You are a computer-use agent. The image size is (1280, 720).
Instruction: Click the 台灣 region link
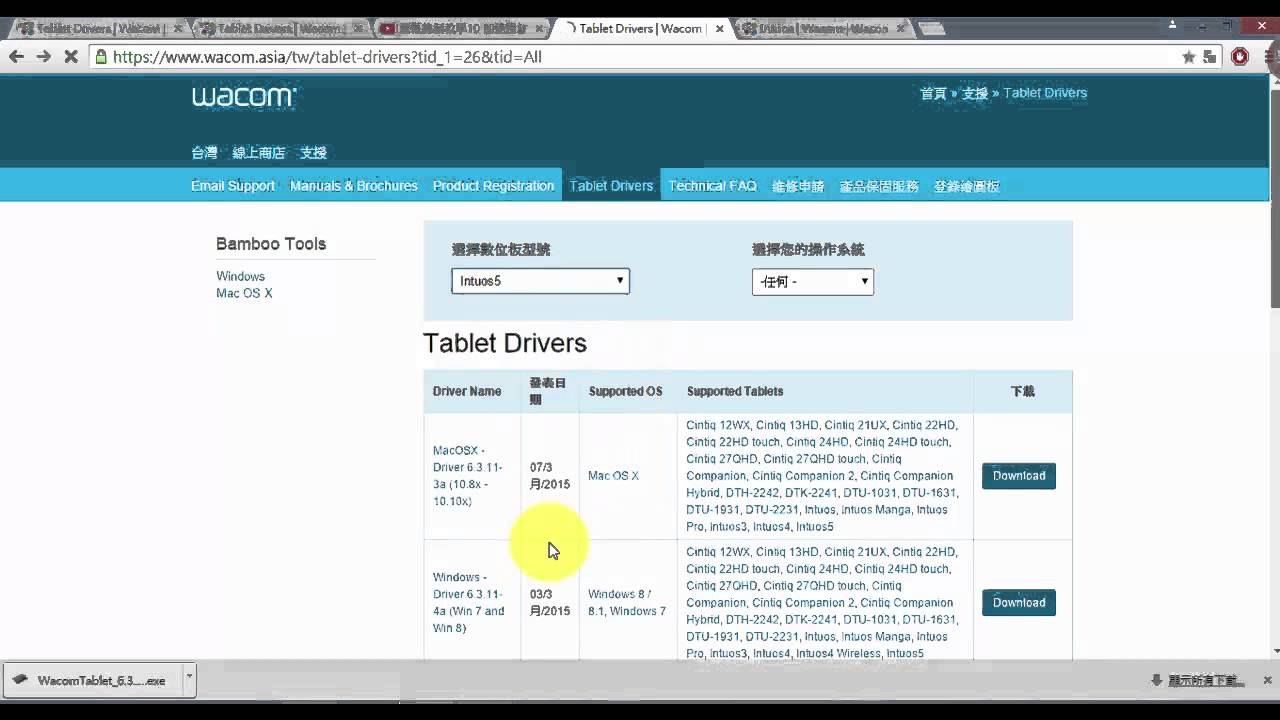(x=204, y=153)
